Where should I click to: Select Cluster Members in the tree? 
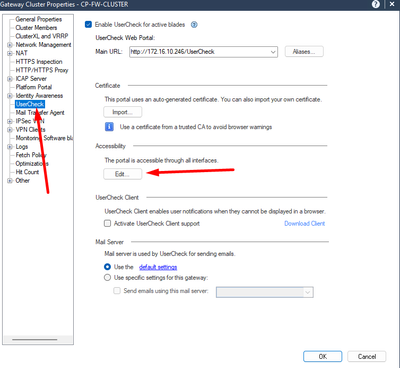click(36, 28)
